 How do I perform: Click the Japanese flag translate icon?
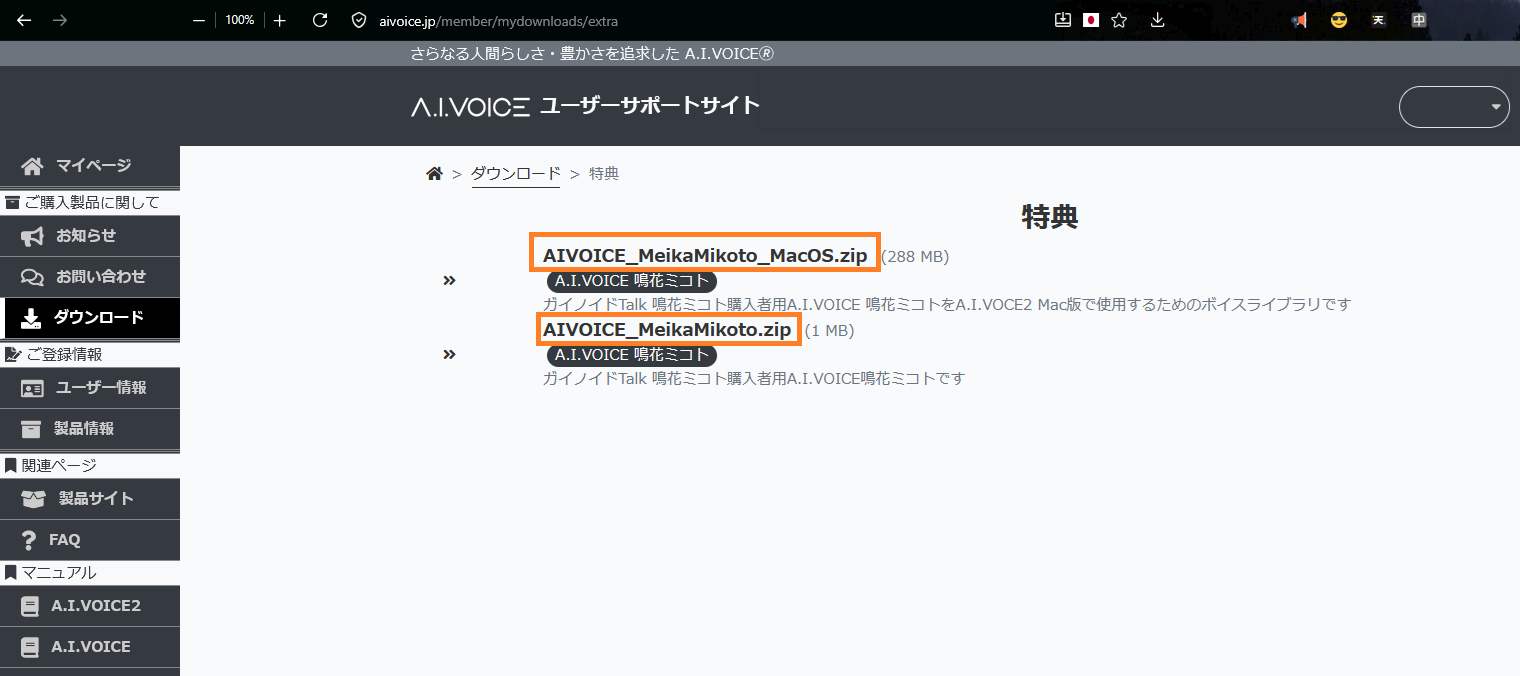(x=1091, y=20)
